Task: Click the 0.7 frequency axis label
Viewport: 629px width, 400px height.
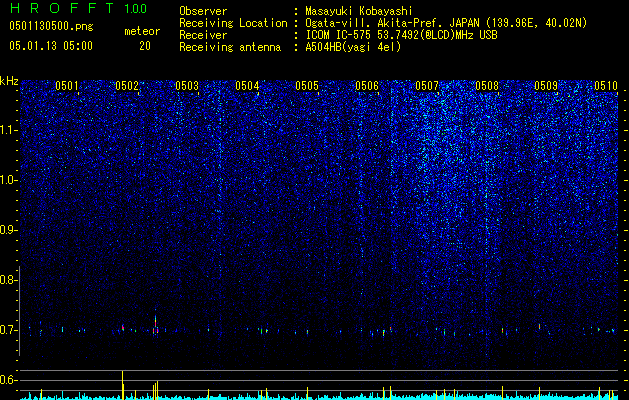Action: click(x=8, y=330)
